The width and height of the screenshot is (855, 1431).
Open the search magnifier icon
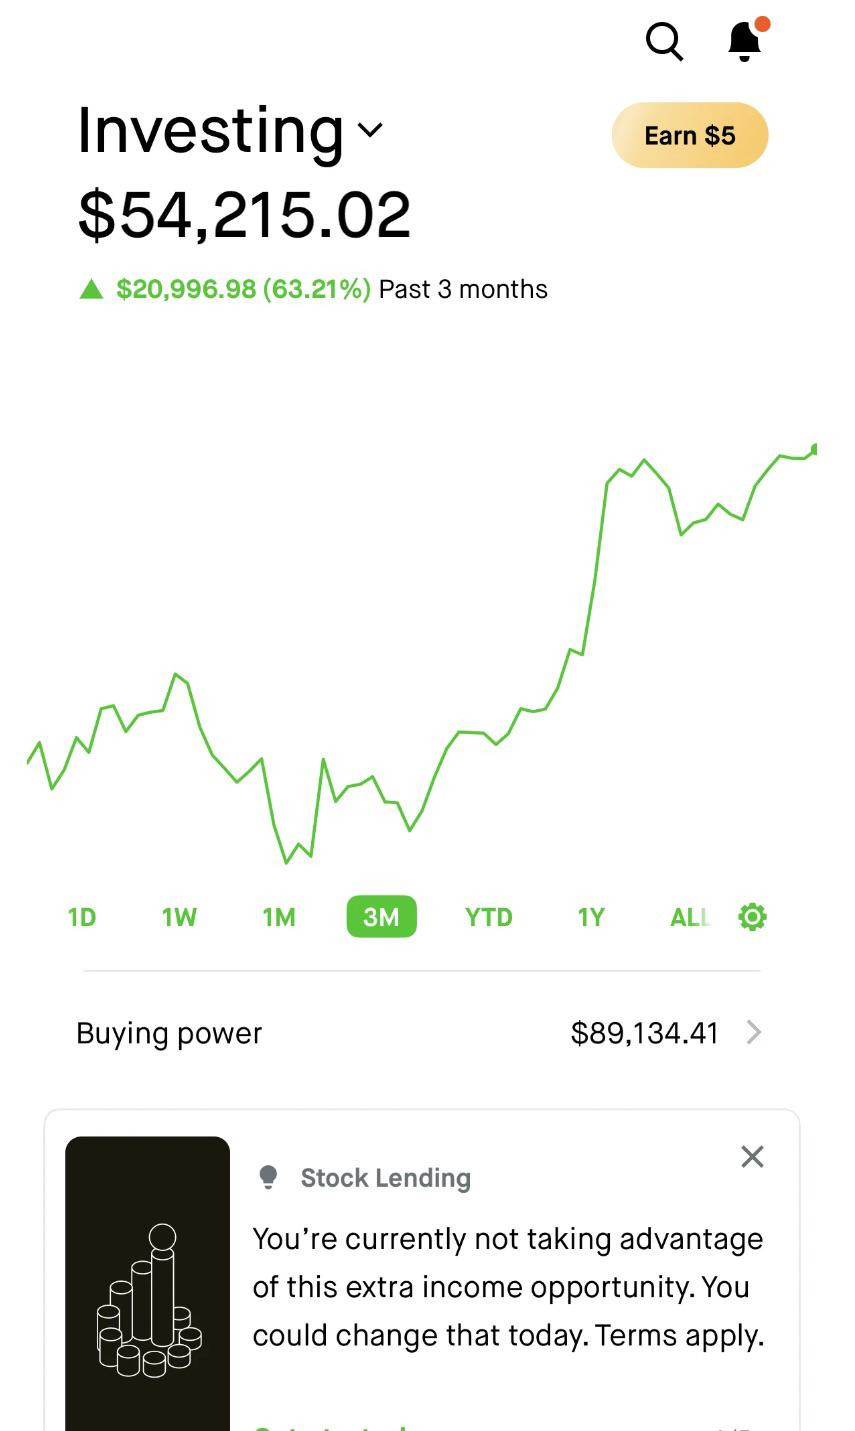[x=664, y=42]
